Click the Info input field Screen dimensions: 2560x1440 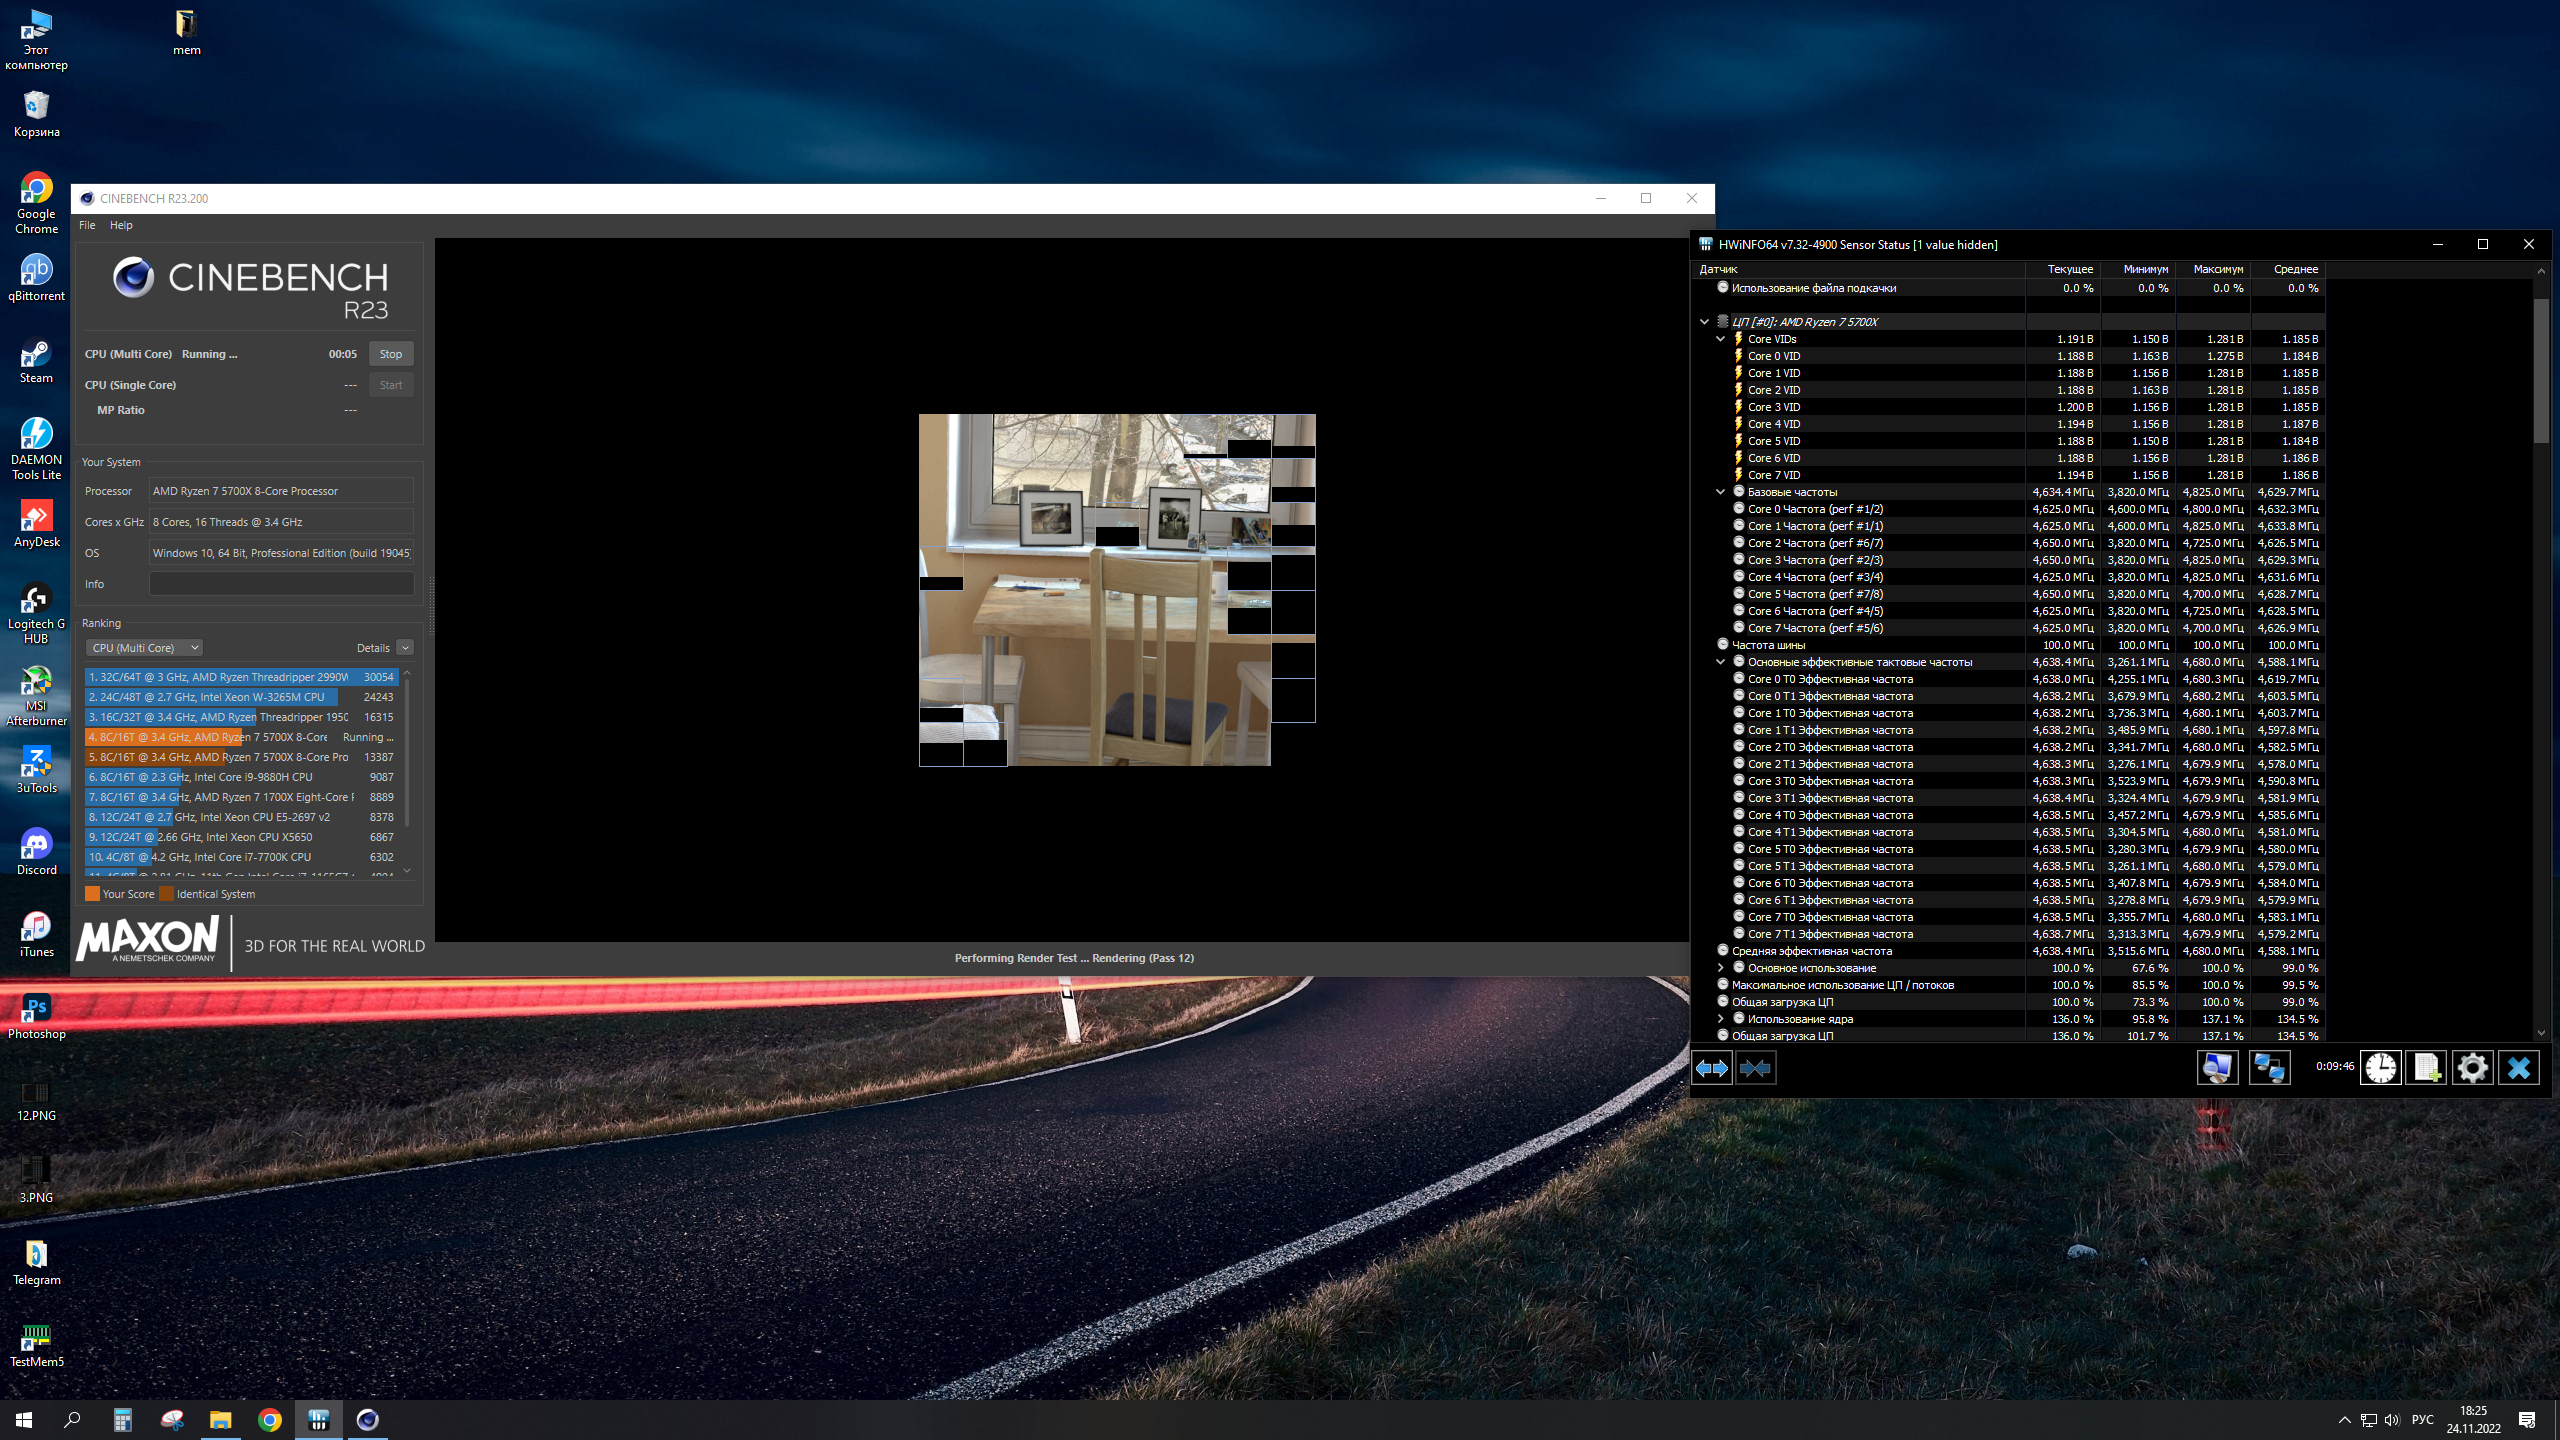click(x=281, y=584)
